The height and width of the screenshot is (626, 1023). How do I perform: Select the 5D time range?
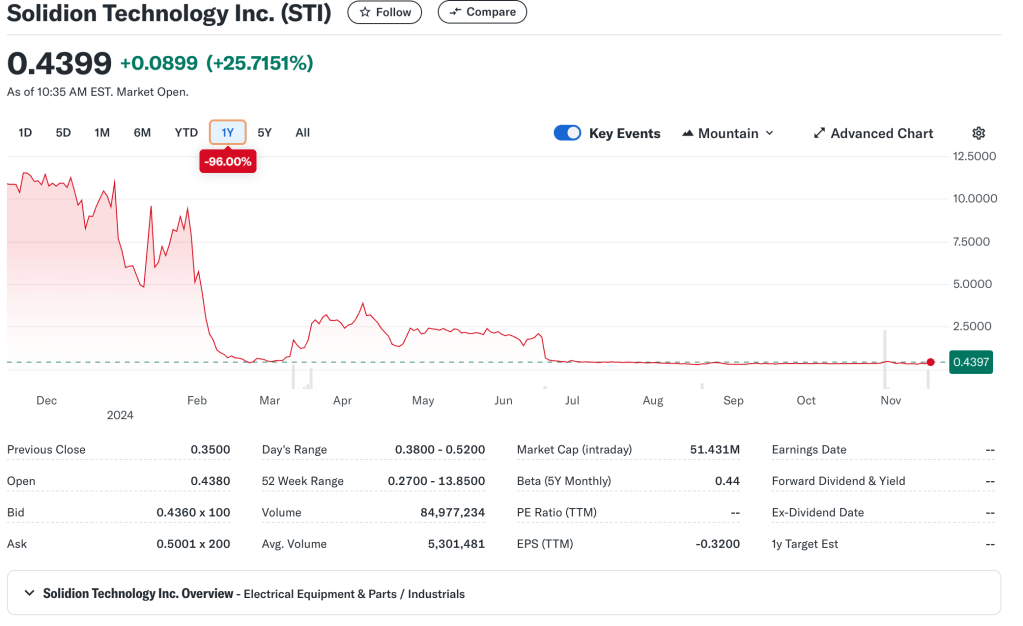pos(63,132)
